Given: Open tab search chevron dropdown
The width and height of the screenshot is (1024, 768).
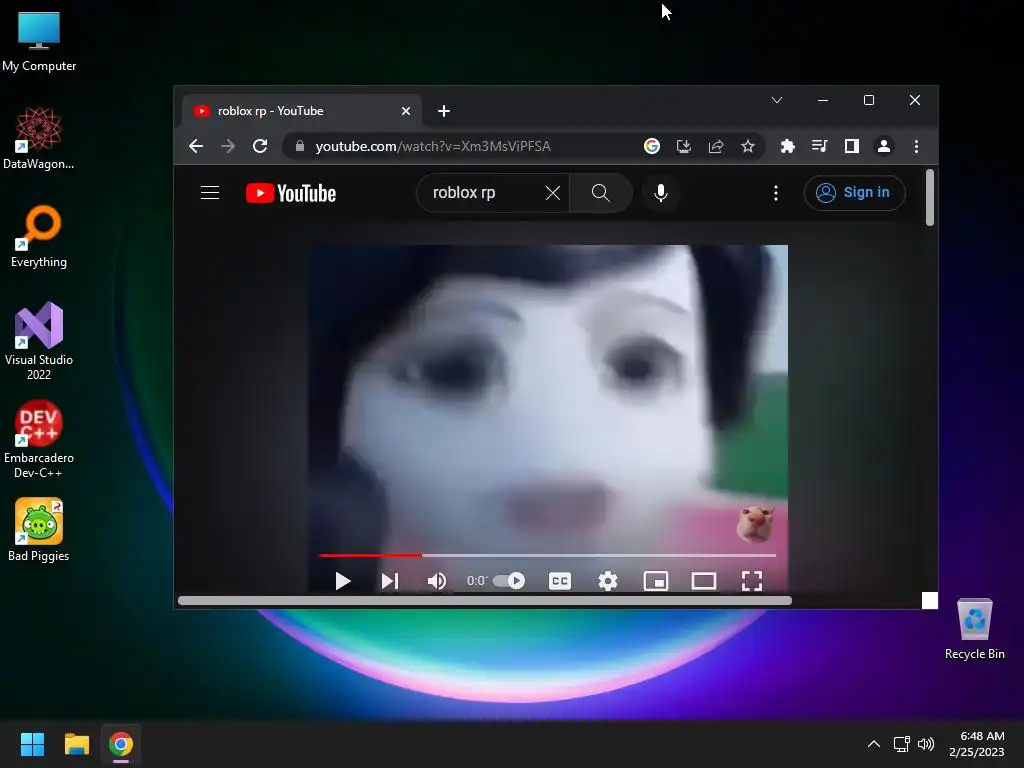Looking at the screenshot, I should [x=776, y=100].
